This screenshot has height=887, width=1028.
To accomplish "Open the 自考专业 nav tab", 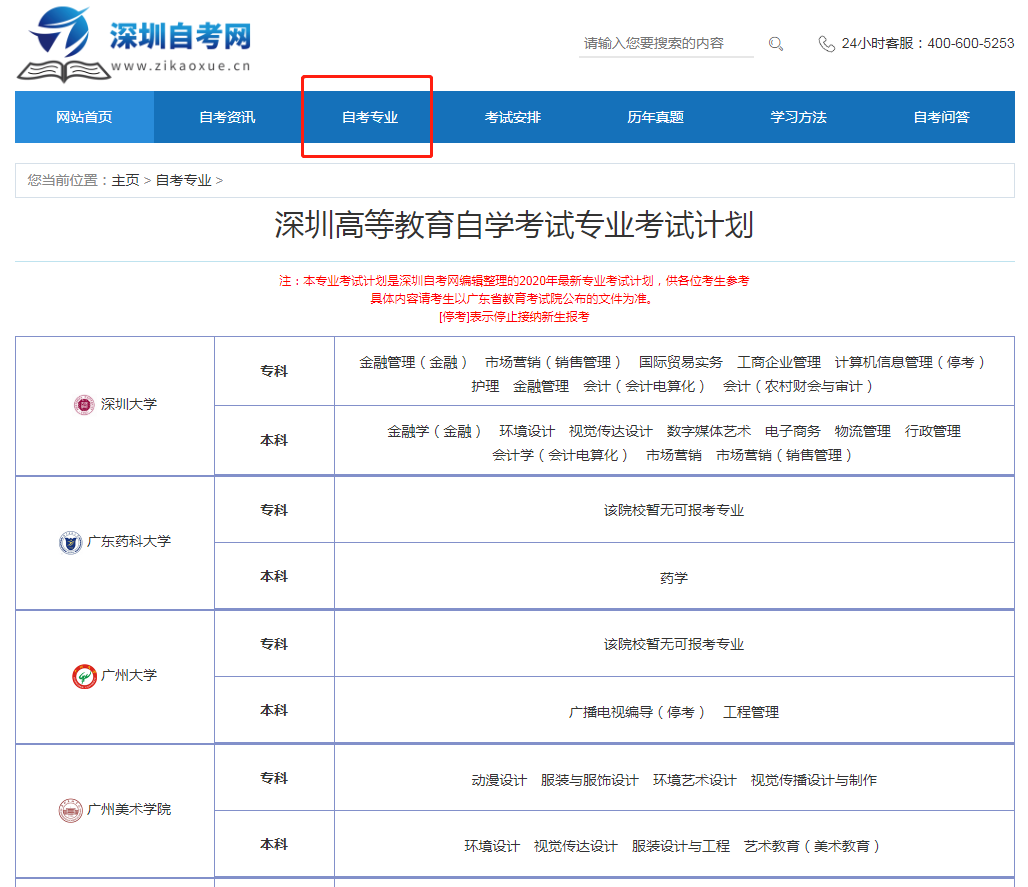I will pos(370,117).
